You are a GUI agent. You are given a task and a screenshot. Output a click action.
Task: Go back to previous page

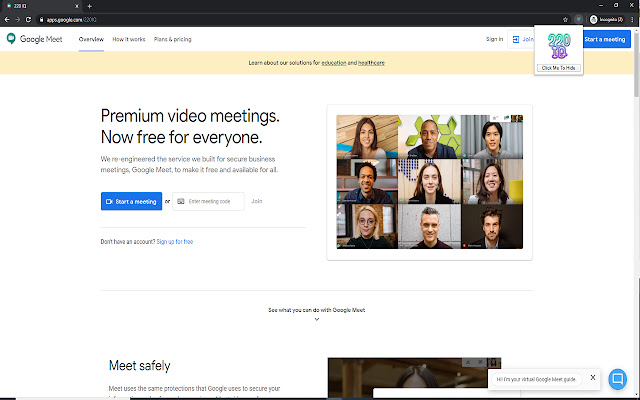tap(7, 19)
